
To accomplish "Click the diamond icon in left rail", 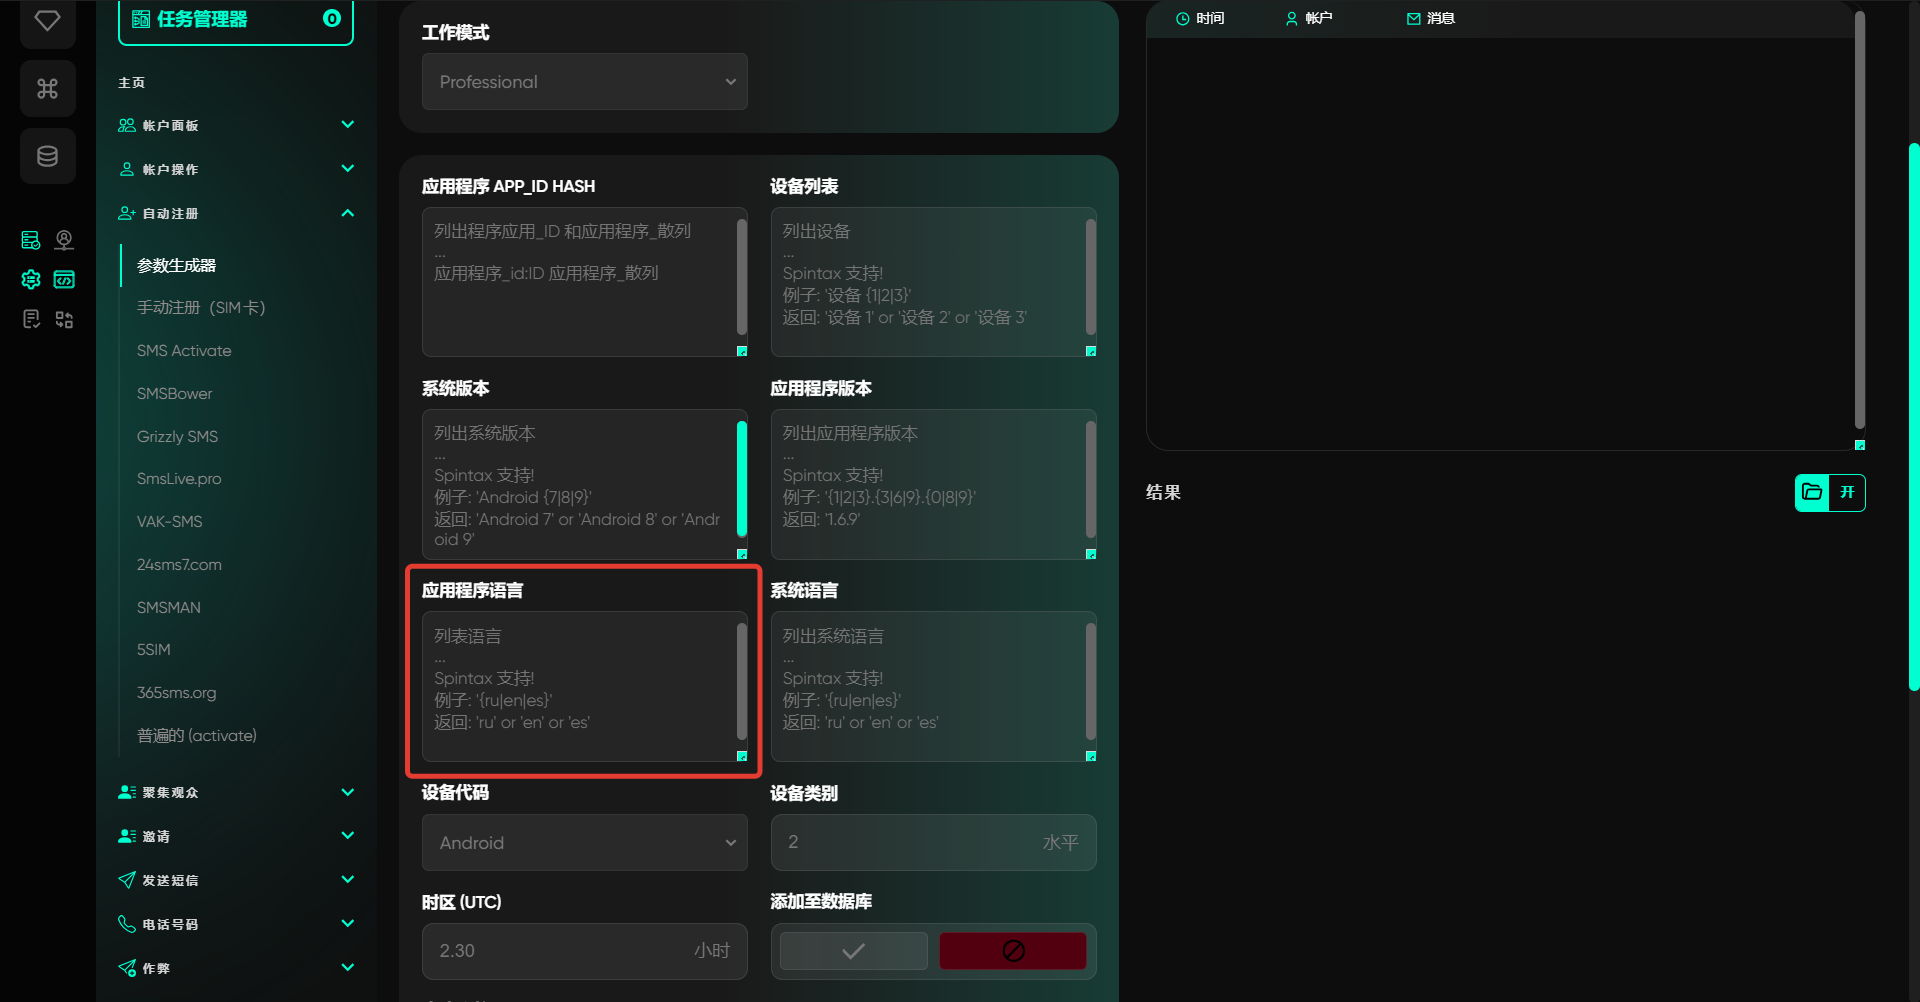I will pyautogui.click(x=47, y=21).
